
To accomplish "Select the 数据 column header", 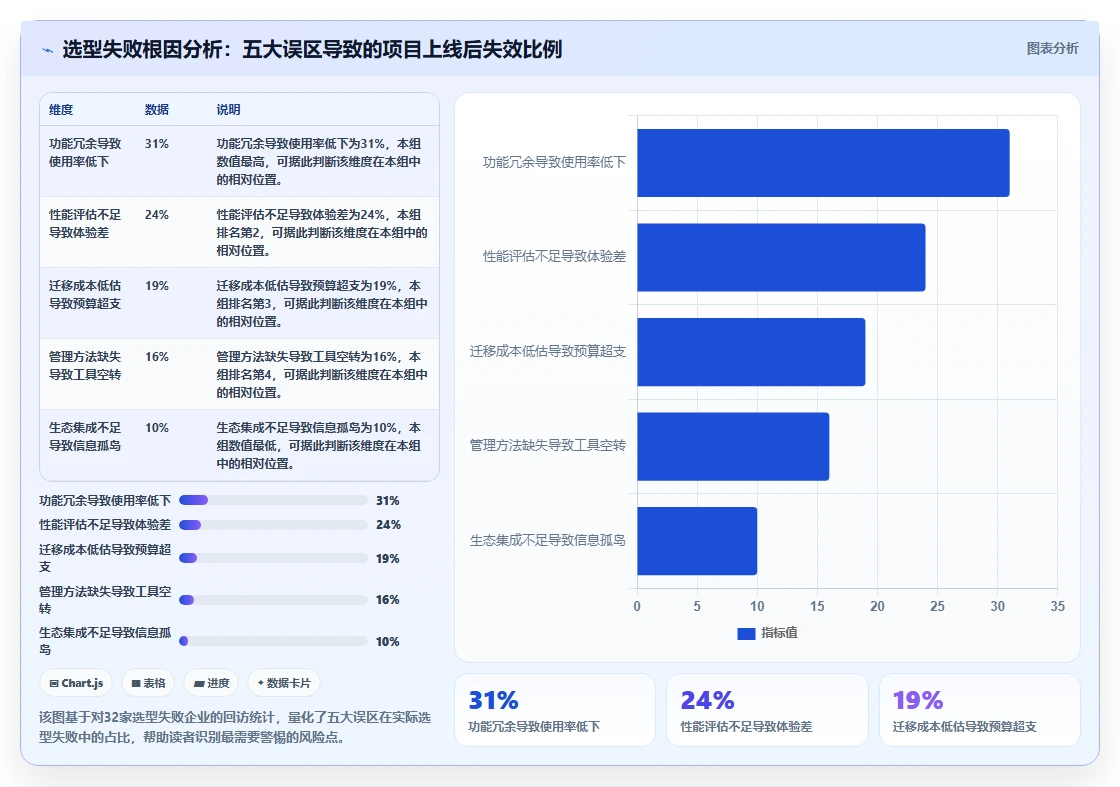I will (x=156, y=109).
